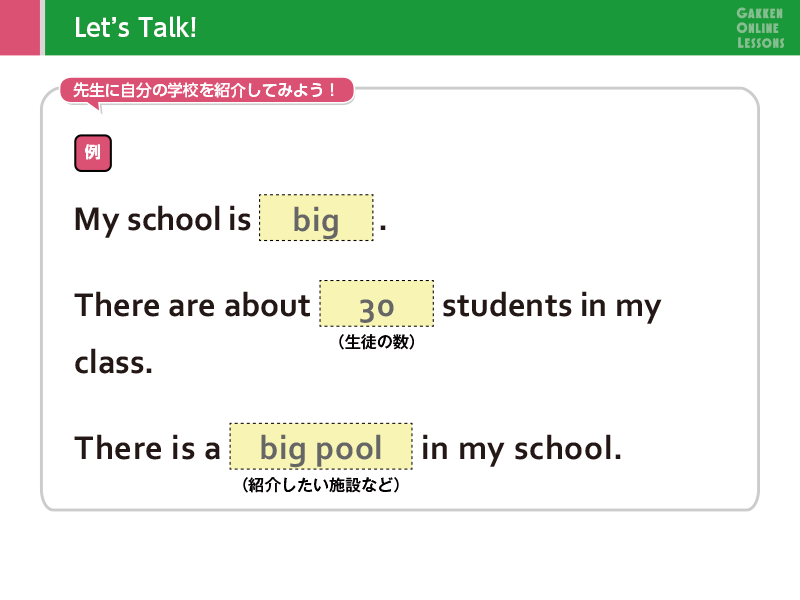Viewport: 800px width, 600px height.
Task: Click the text "There are about"
Action: (192, 305)
